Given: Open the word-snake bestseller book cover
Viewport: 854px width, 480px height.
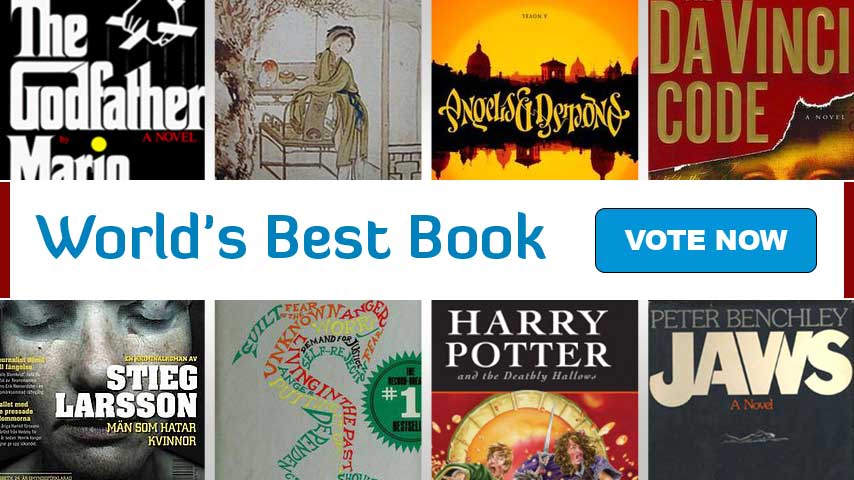Looking at the screenshot, I should [x=318, y=390].
